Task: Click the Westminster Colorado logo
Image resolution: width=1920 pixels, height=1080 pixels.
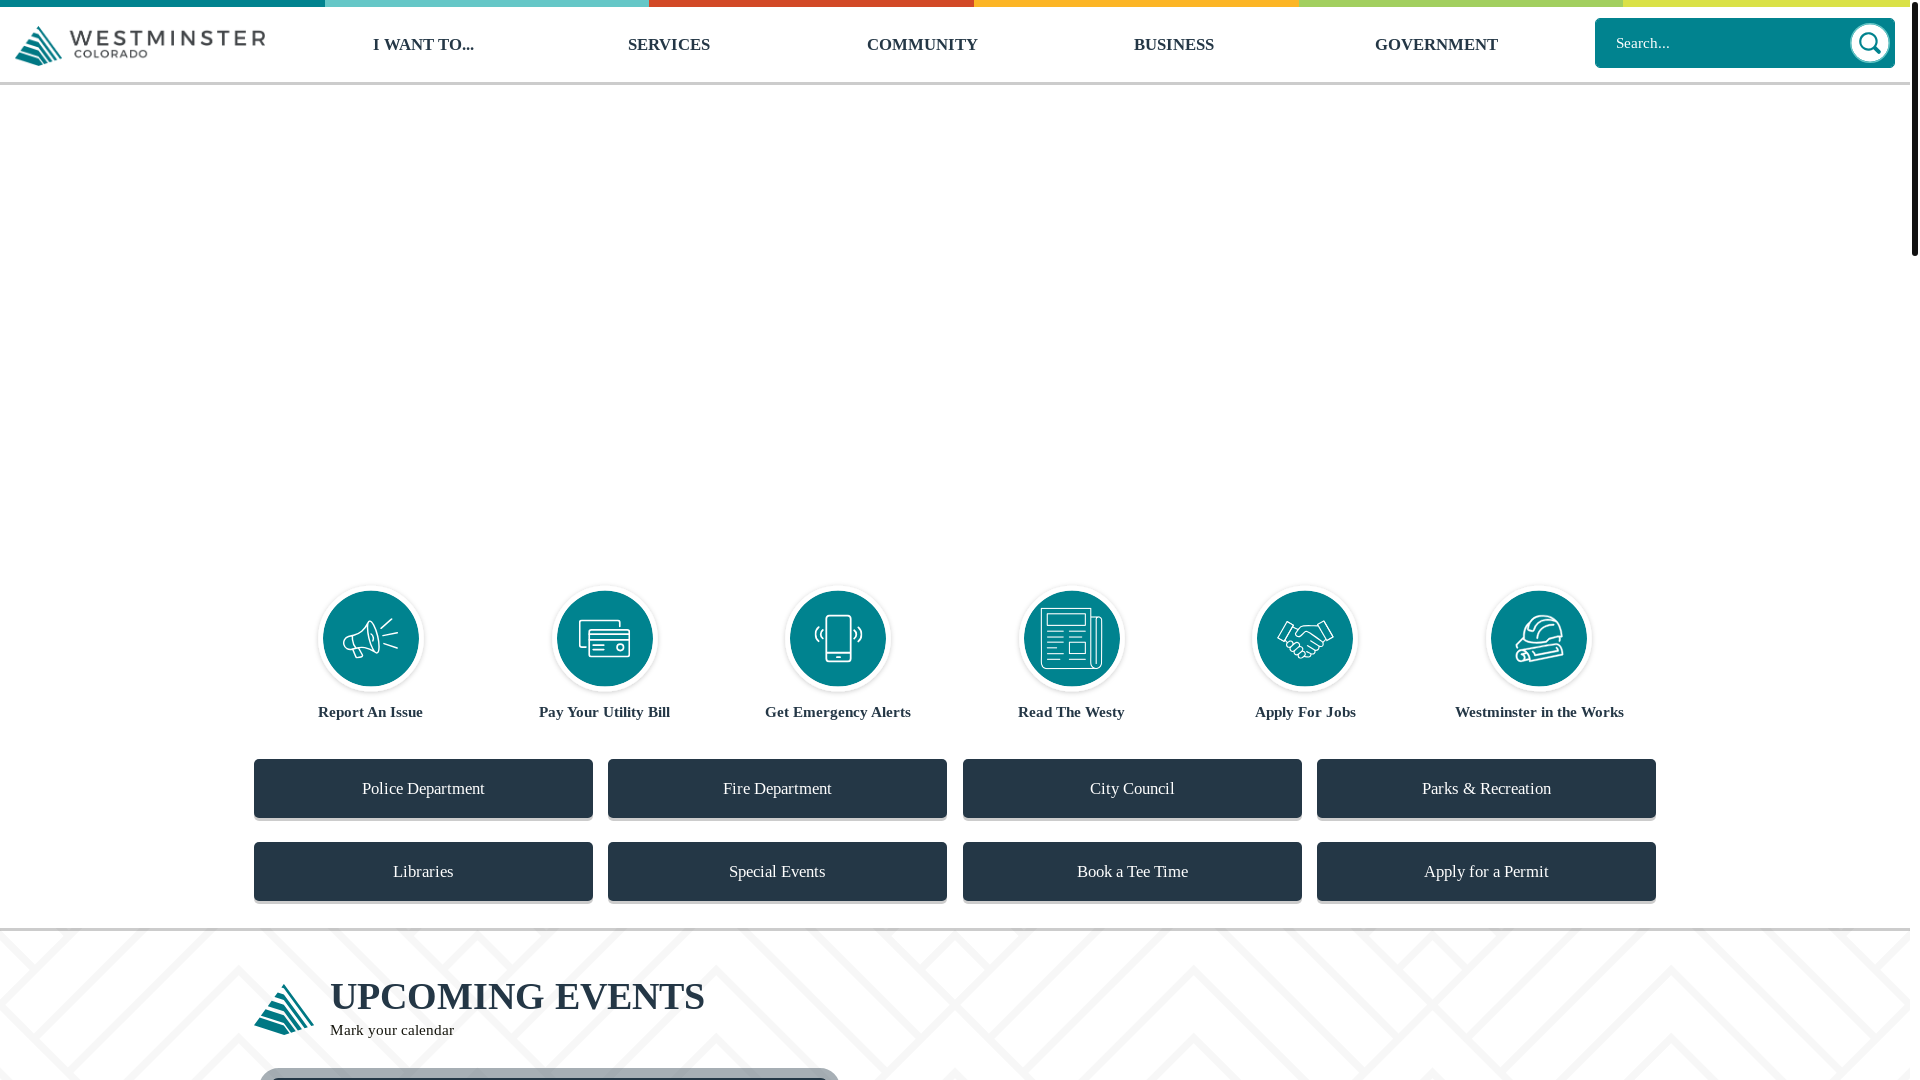Action: (140, 45)
